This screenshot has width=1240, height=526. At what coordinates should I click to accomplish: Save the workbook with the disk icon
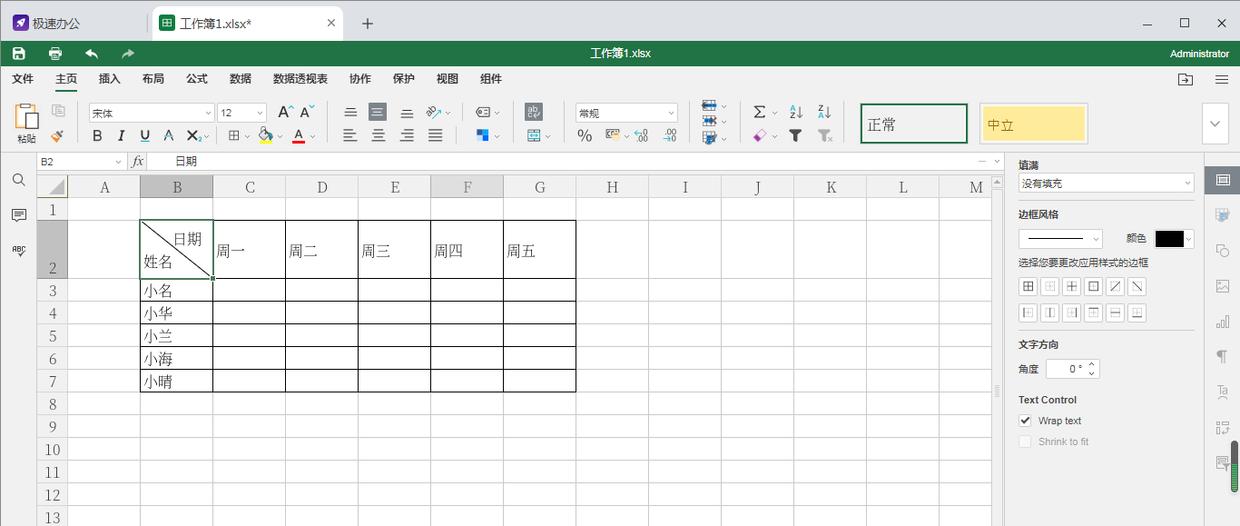(x=19, y=53)
